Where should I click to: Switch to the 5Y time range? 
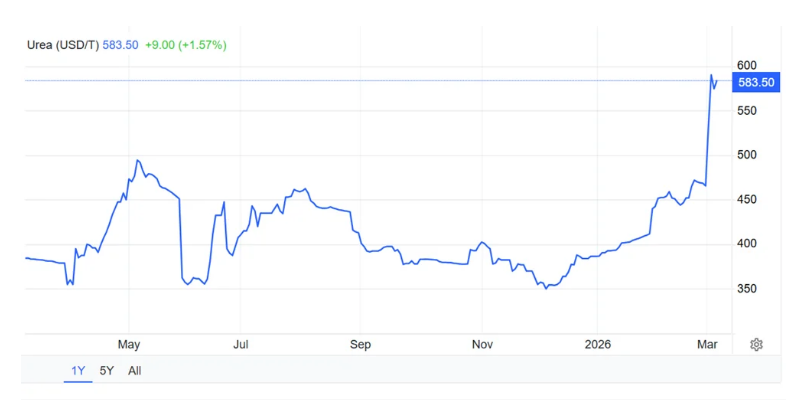click(x=106, y=371)
